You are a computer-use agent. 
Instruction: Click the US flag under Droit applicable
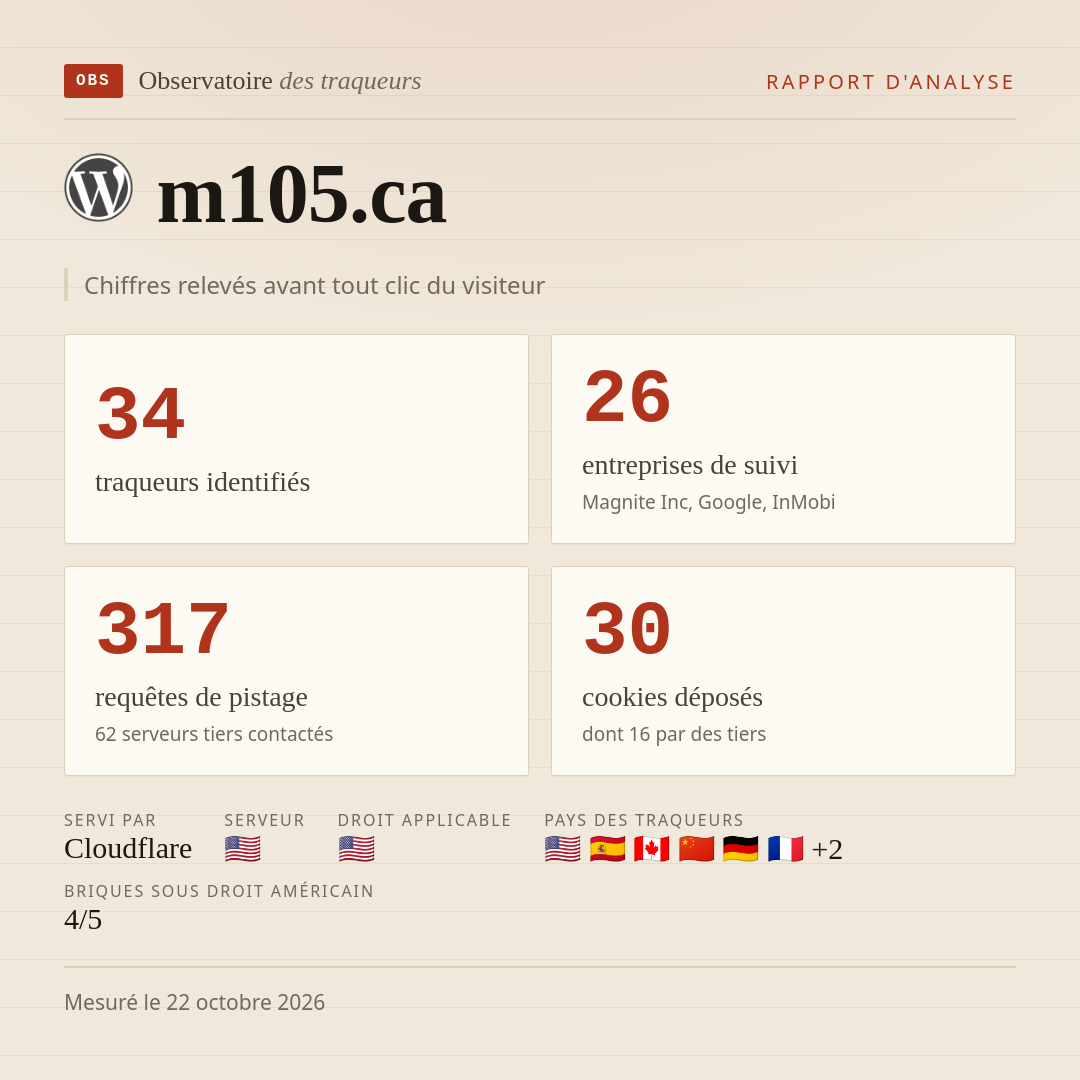coord(356,849)
